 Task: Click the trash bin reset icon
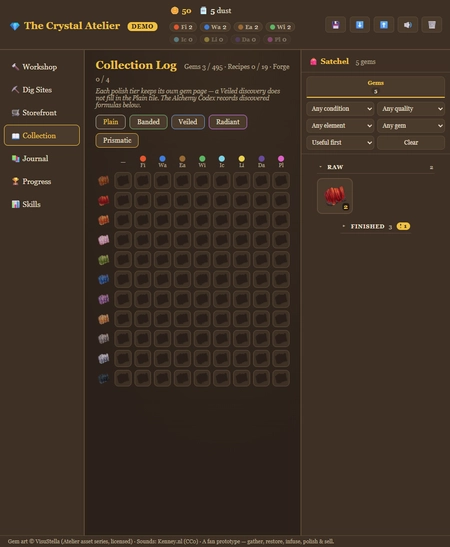(432, 25)
